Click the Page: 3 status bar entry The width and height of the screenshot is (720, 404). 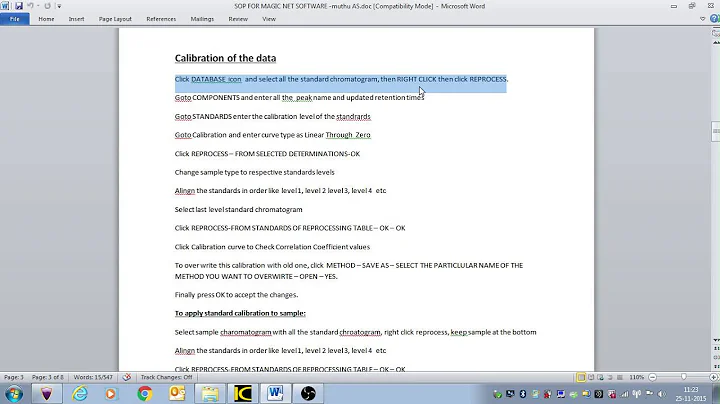click(13, 377)
